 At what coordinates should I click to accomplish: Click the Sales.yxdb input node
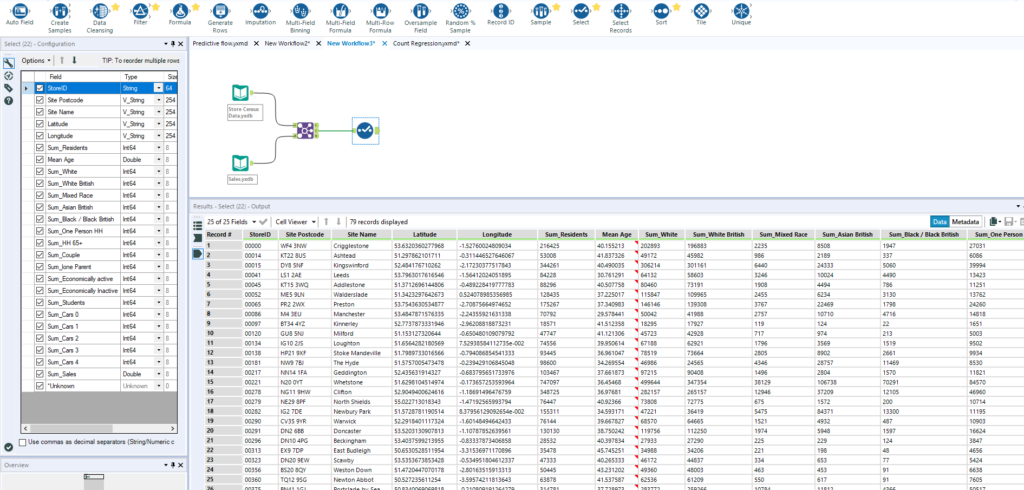tap(240, 163)
